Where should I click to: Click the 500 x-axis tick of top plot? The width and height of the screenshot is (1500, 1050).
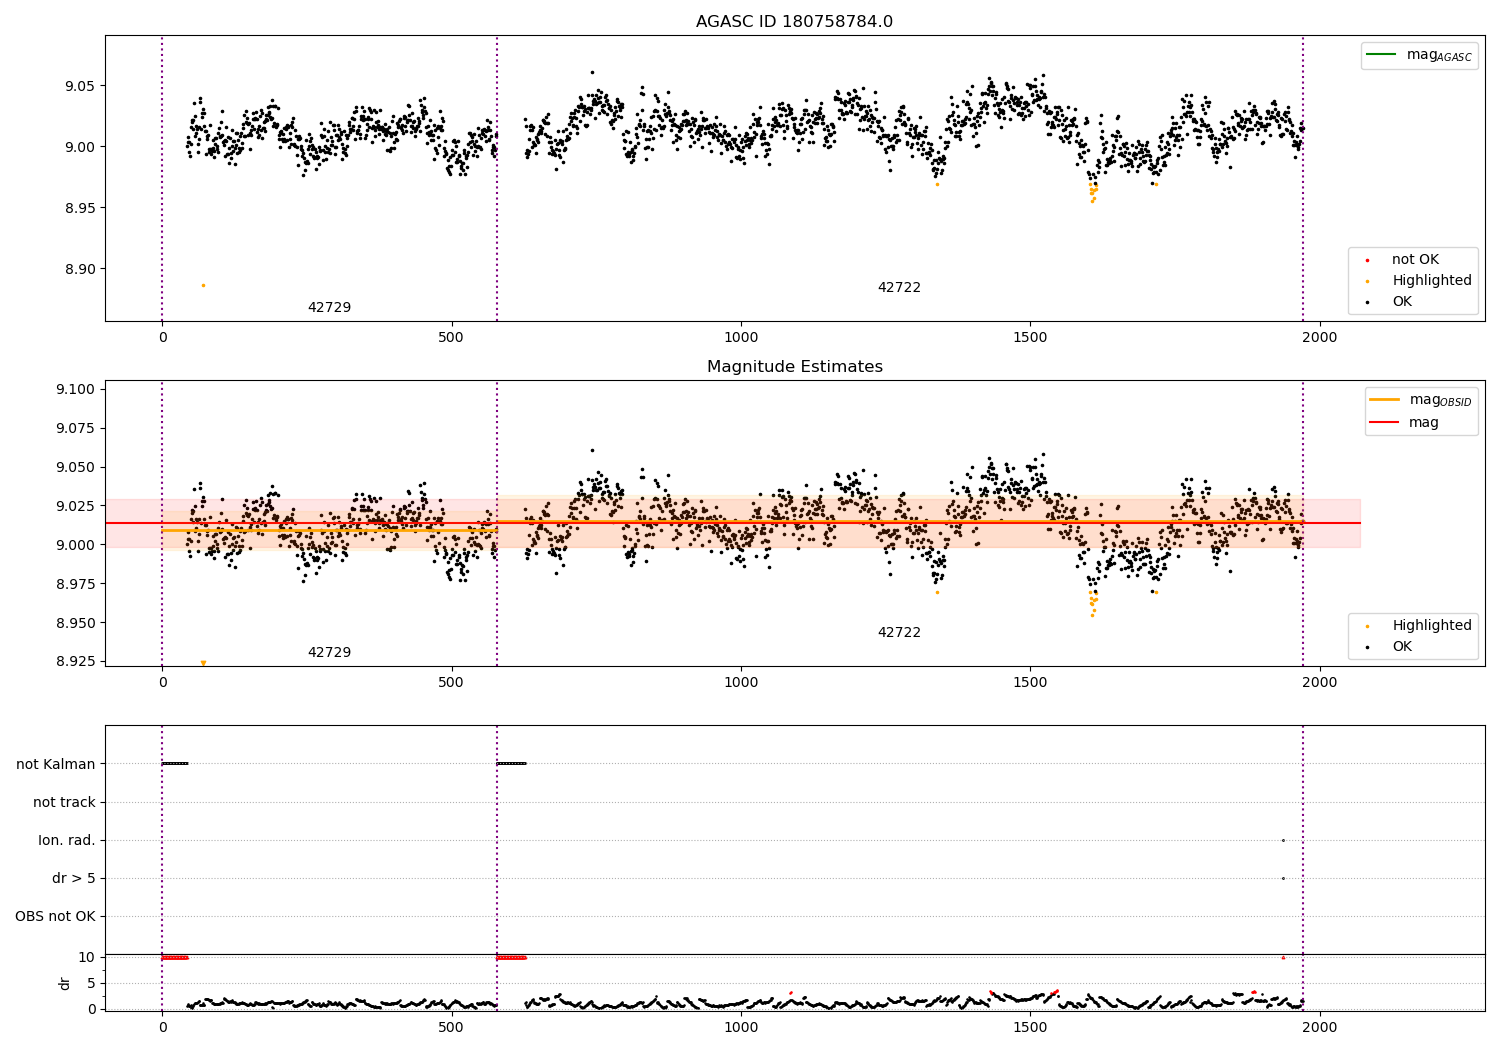451,338
